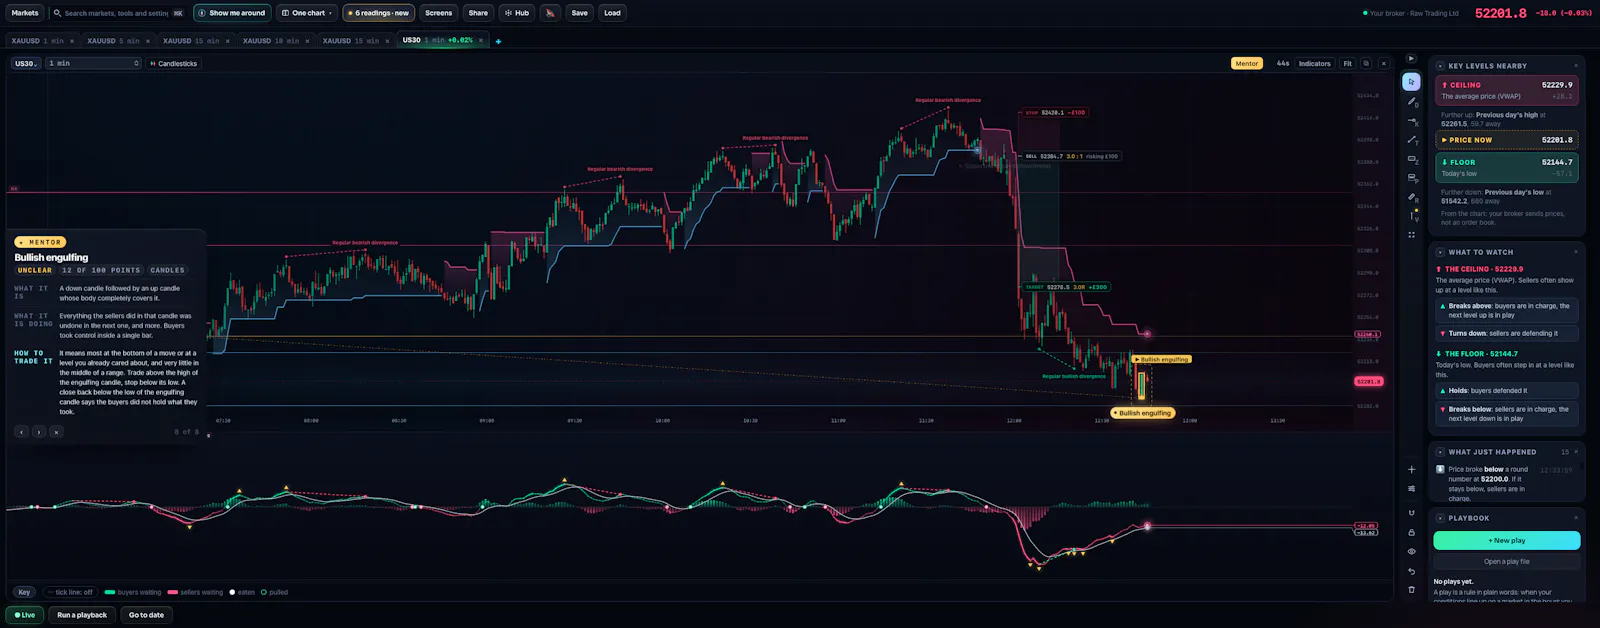
Task: Click the undo arrow in the side toolbar
Action: coord(1411,571)
